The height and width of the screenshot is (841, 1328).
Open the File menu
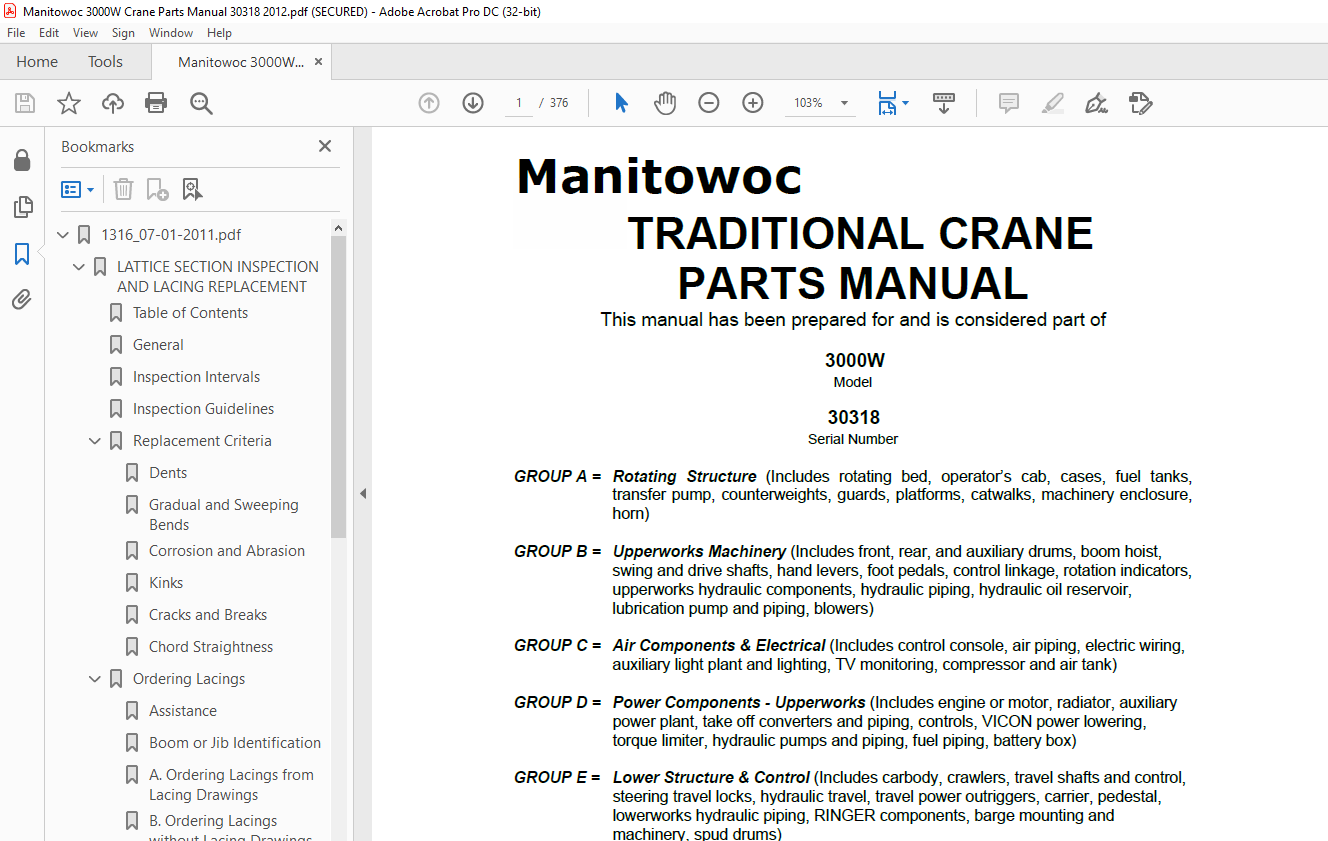point(16,33)
